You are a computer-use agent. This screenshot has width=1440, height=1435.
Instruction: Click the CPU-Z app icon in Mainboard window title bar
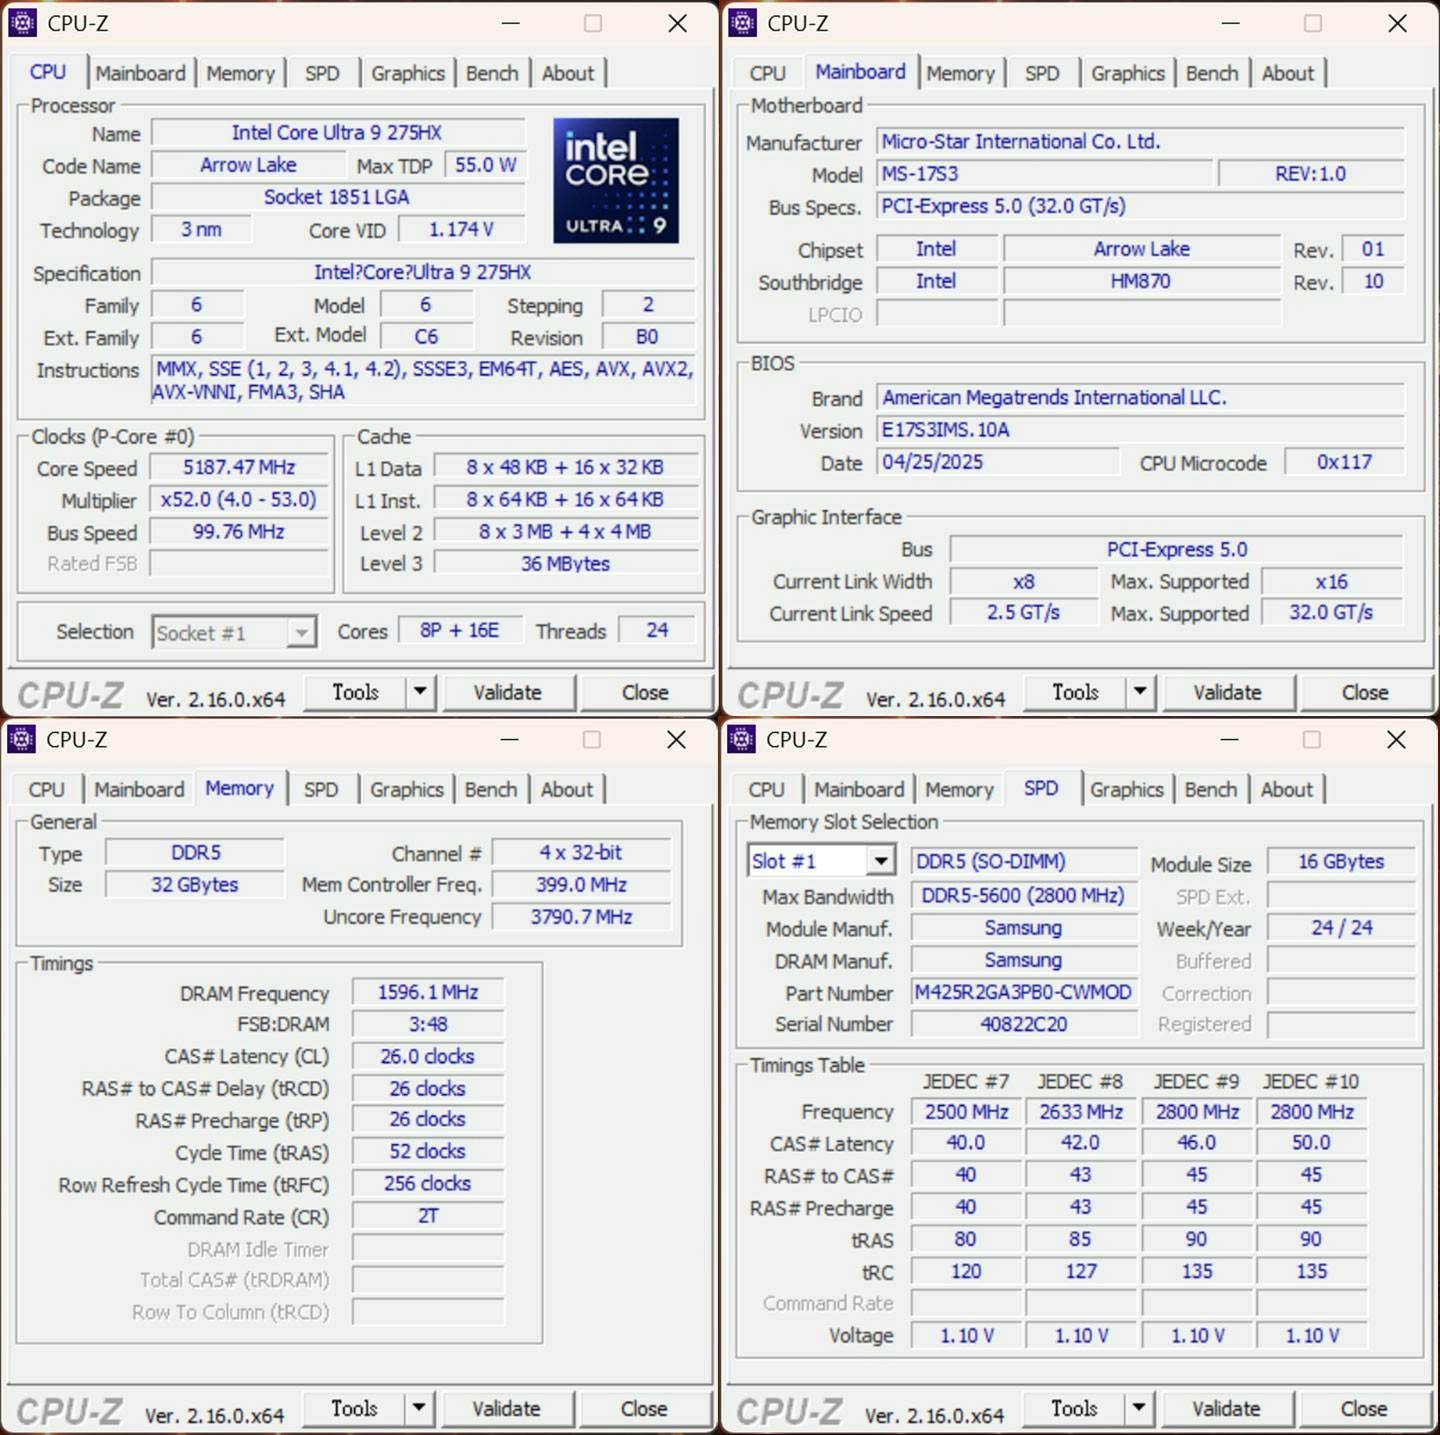pos(742,22)
